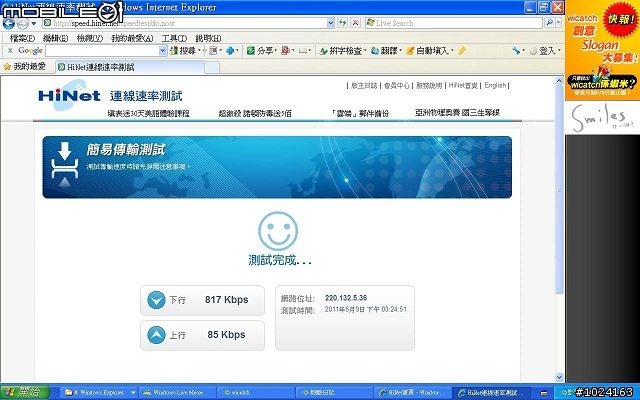Click the 上行 up arrow icon
This screenshot has height=400, width=640.
(156, 335)
